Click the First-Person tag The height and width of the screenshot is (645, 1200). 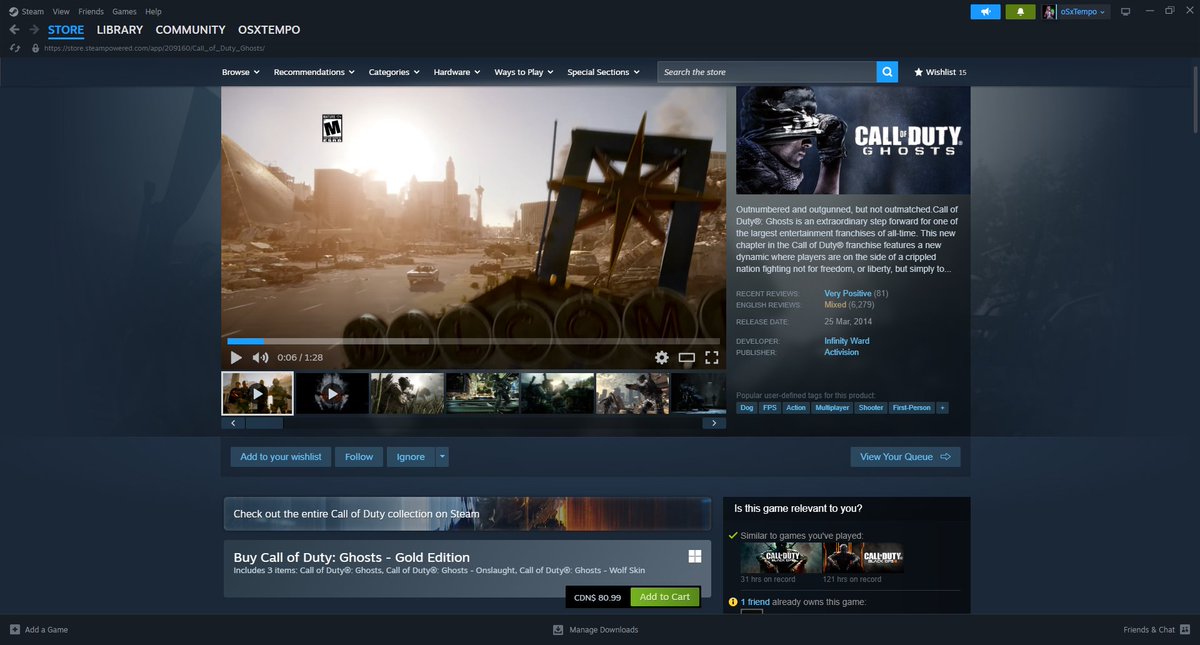click(911, 408)
